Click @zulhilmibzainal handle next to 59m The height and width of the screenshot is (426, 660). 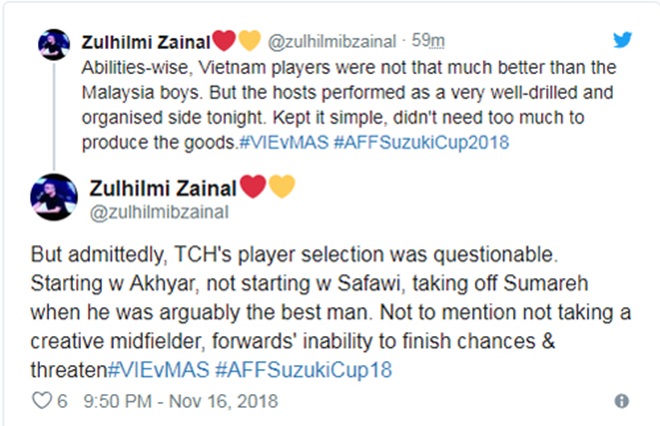tap(327, 41)
